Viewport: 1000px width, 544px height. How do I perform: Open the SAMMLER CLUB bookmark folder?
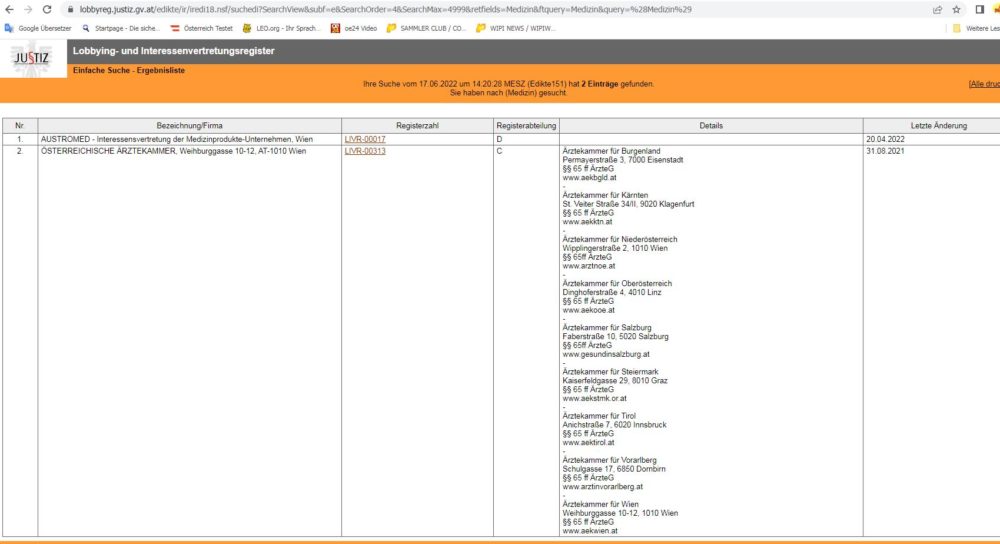pos(427,28)
